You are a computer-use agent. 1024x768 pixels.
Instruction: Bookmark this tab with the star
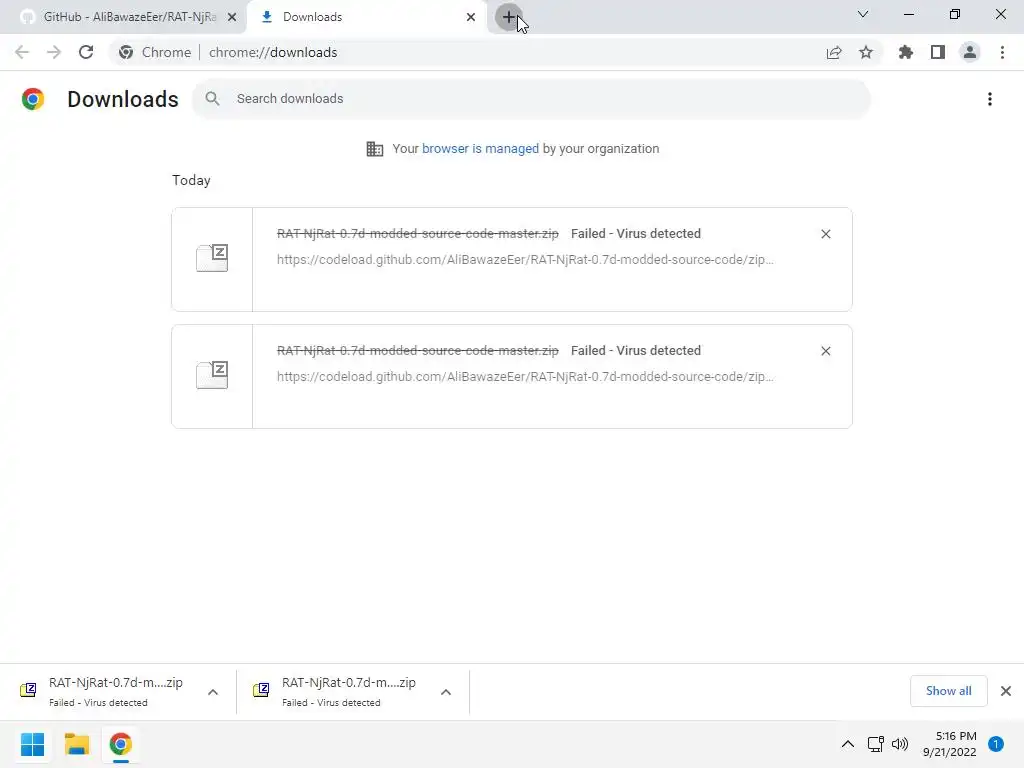coord(866,52)
